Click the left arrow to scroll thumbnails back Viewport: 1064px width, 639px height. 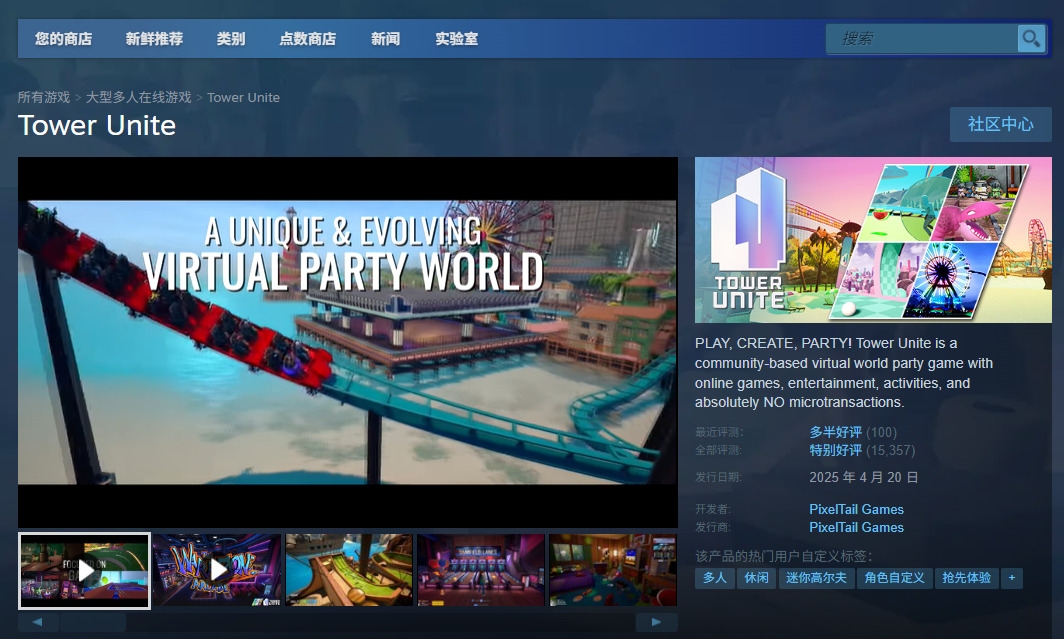[x=36, y=623]
